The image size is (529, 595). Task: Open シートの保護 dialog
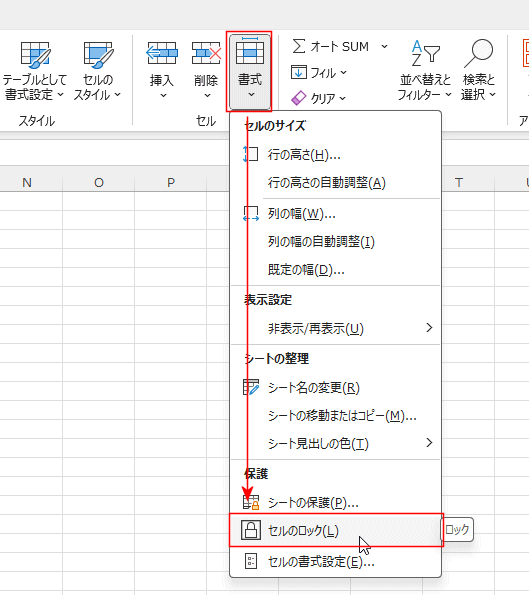point(336,502)
